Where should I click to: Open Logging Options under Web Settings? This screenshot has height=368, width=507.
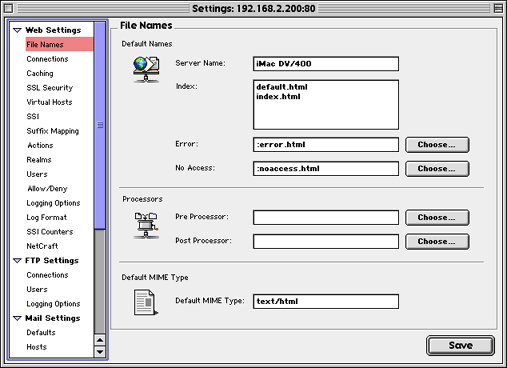coord(53,203)
